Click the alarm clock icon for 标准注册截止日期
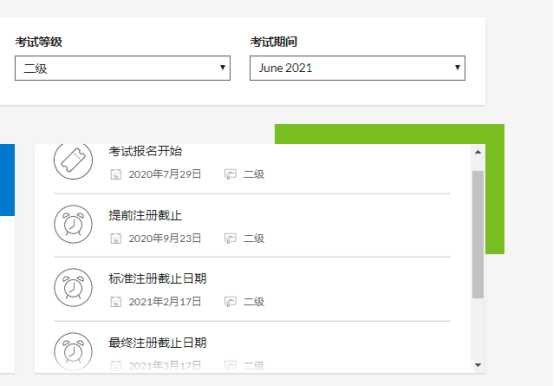 click(73, 287)
